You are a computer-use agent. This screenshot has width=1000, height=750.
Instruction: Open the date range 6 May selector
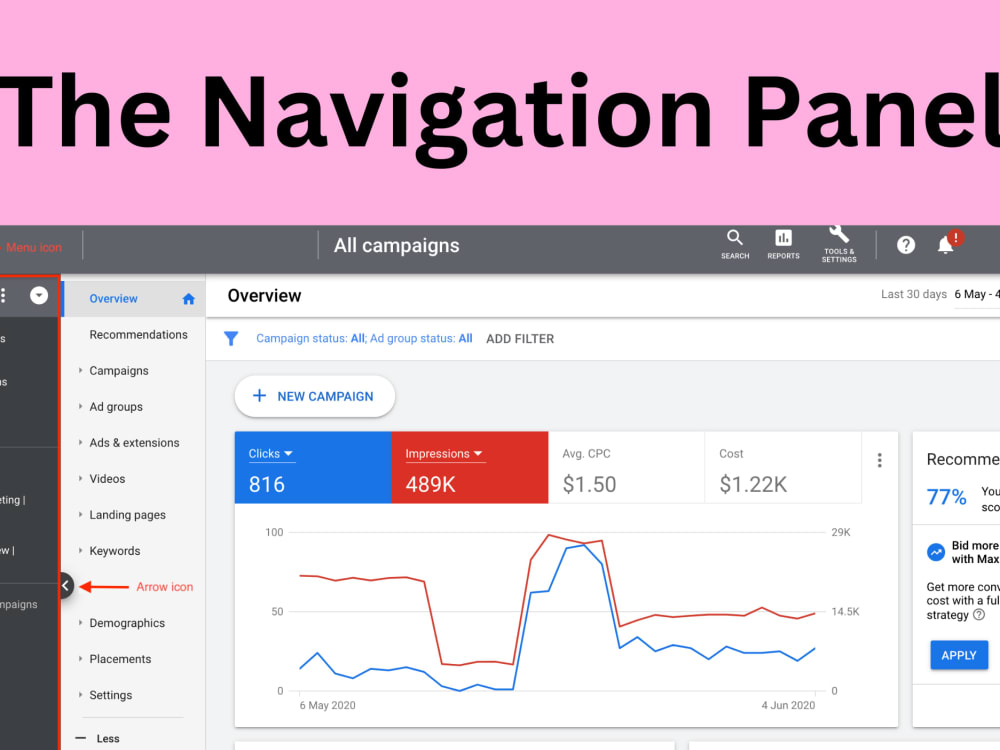976,295
